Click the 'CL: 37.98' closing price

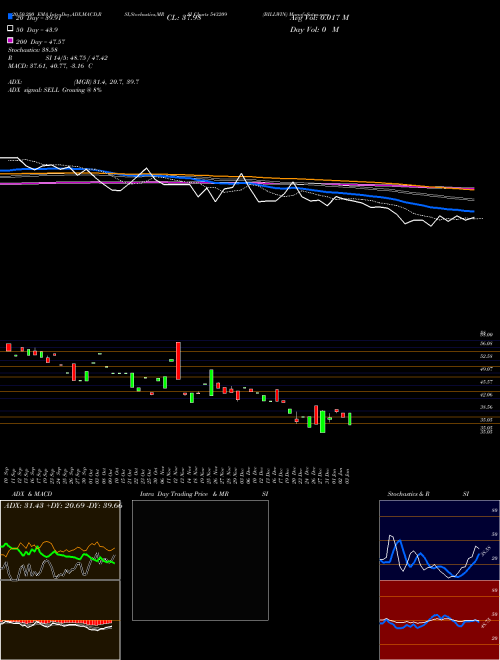point(184,18)
